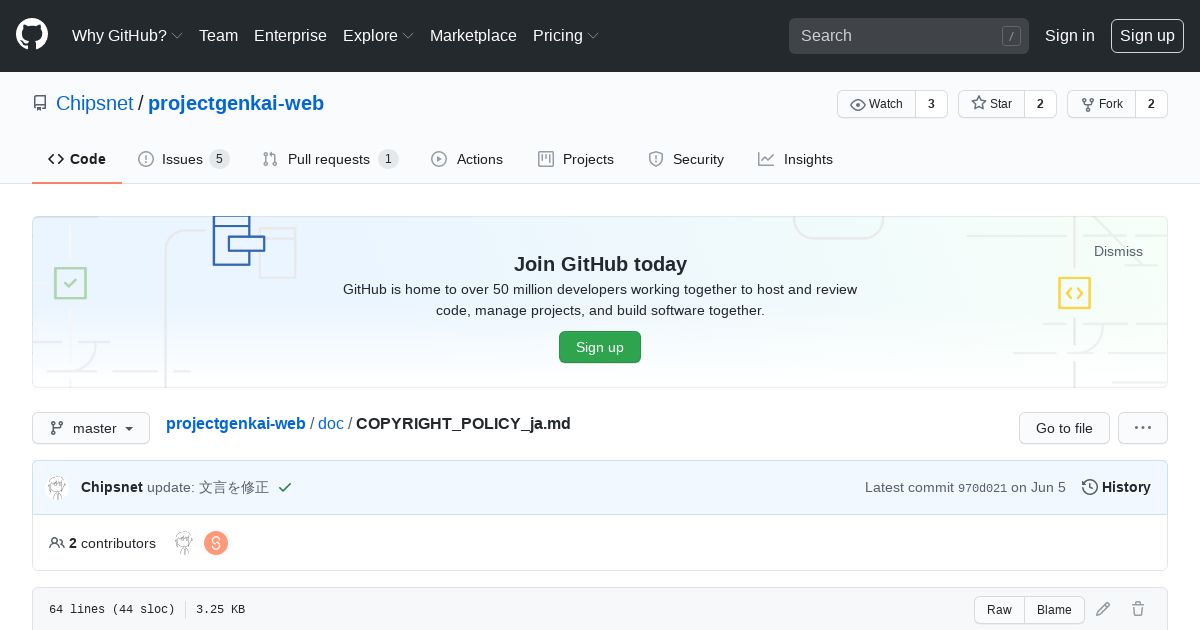Open the Enterprise page

[x=290, y=35]
